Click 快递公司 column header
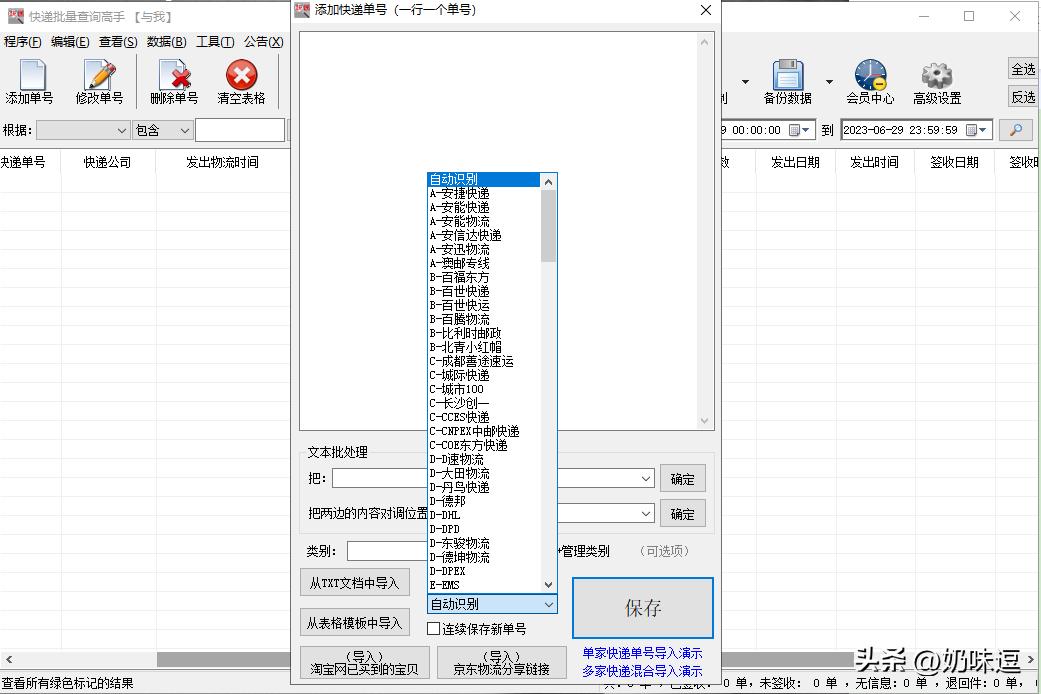The width and height of the screenshot is (1041, 694). point(108,162)
